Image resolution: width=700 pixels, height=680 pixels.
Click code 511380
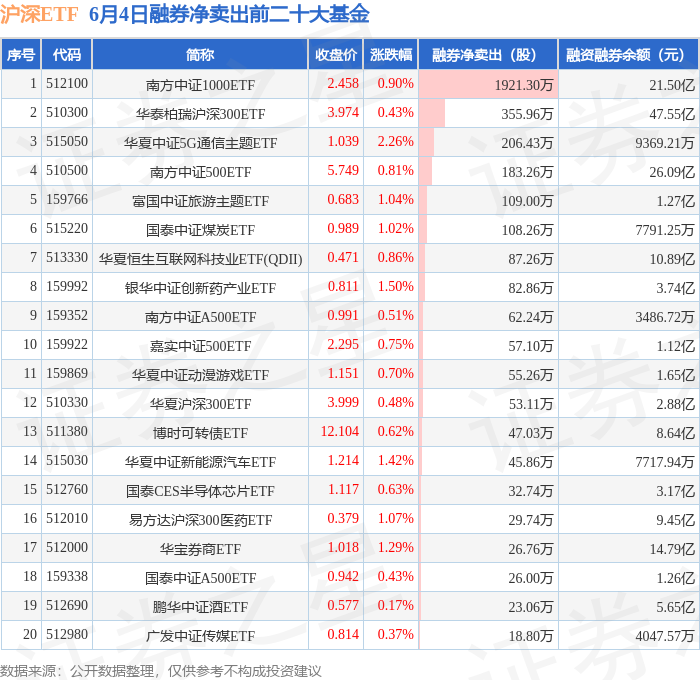[x=67, y=431]
